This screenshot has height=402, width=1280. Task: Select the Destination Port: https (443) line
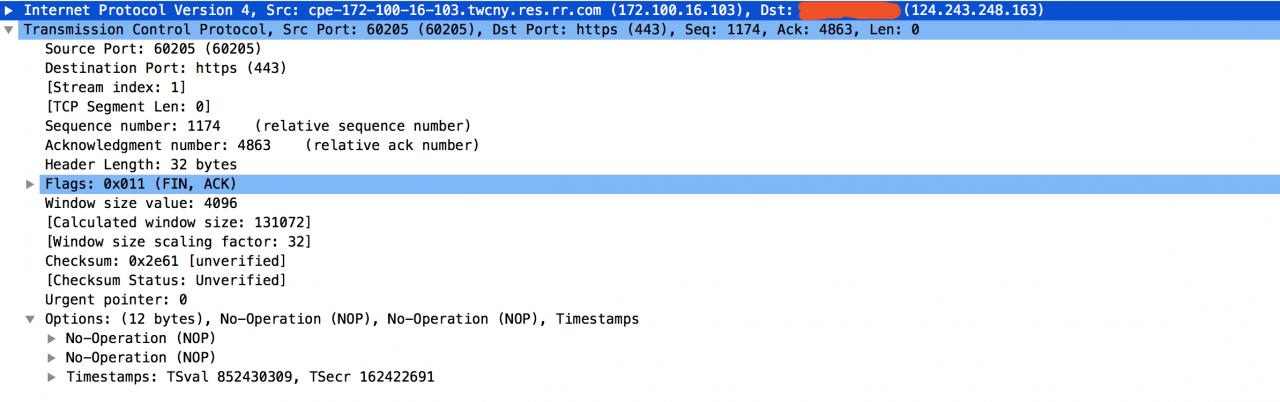click(x=165, y=68)
